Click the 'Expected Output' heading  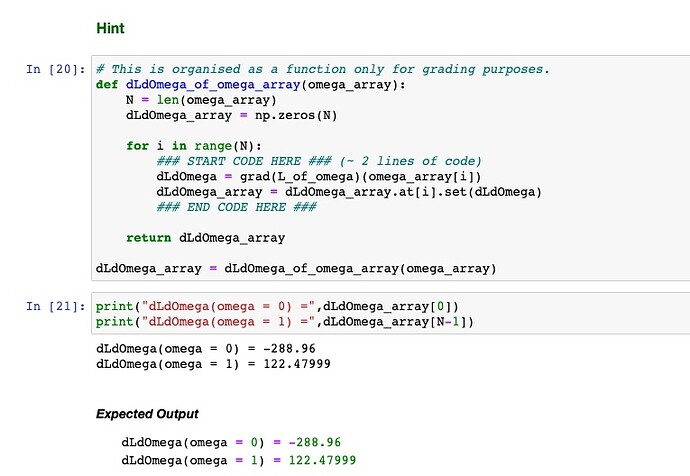pyautogui.click(x=147, y=414)
